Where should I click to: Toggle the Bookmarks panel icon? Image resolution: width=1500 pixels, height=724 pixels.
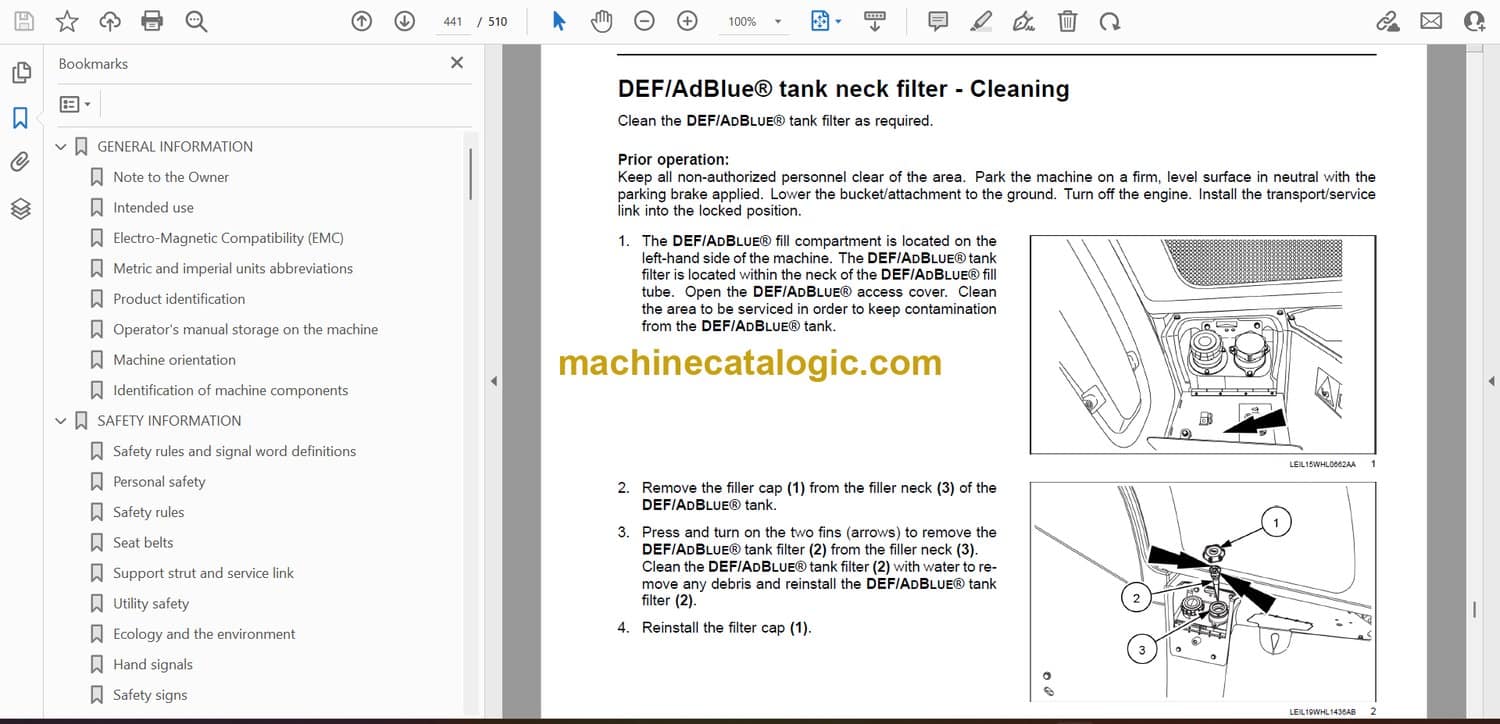20,118
